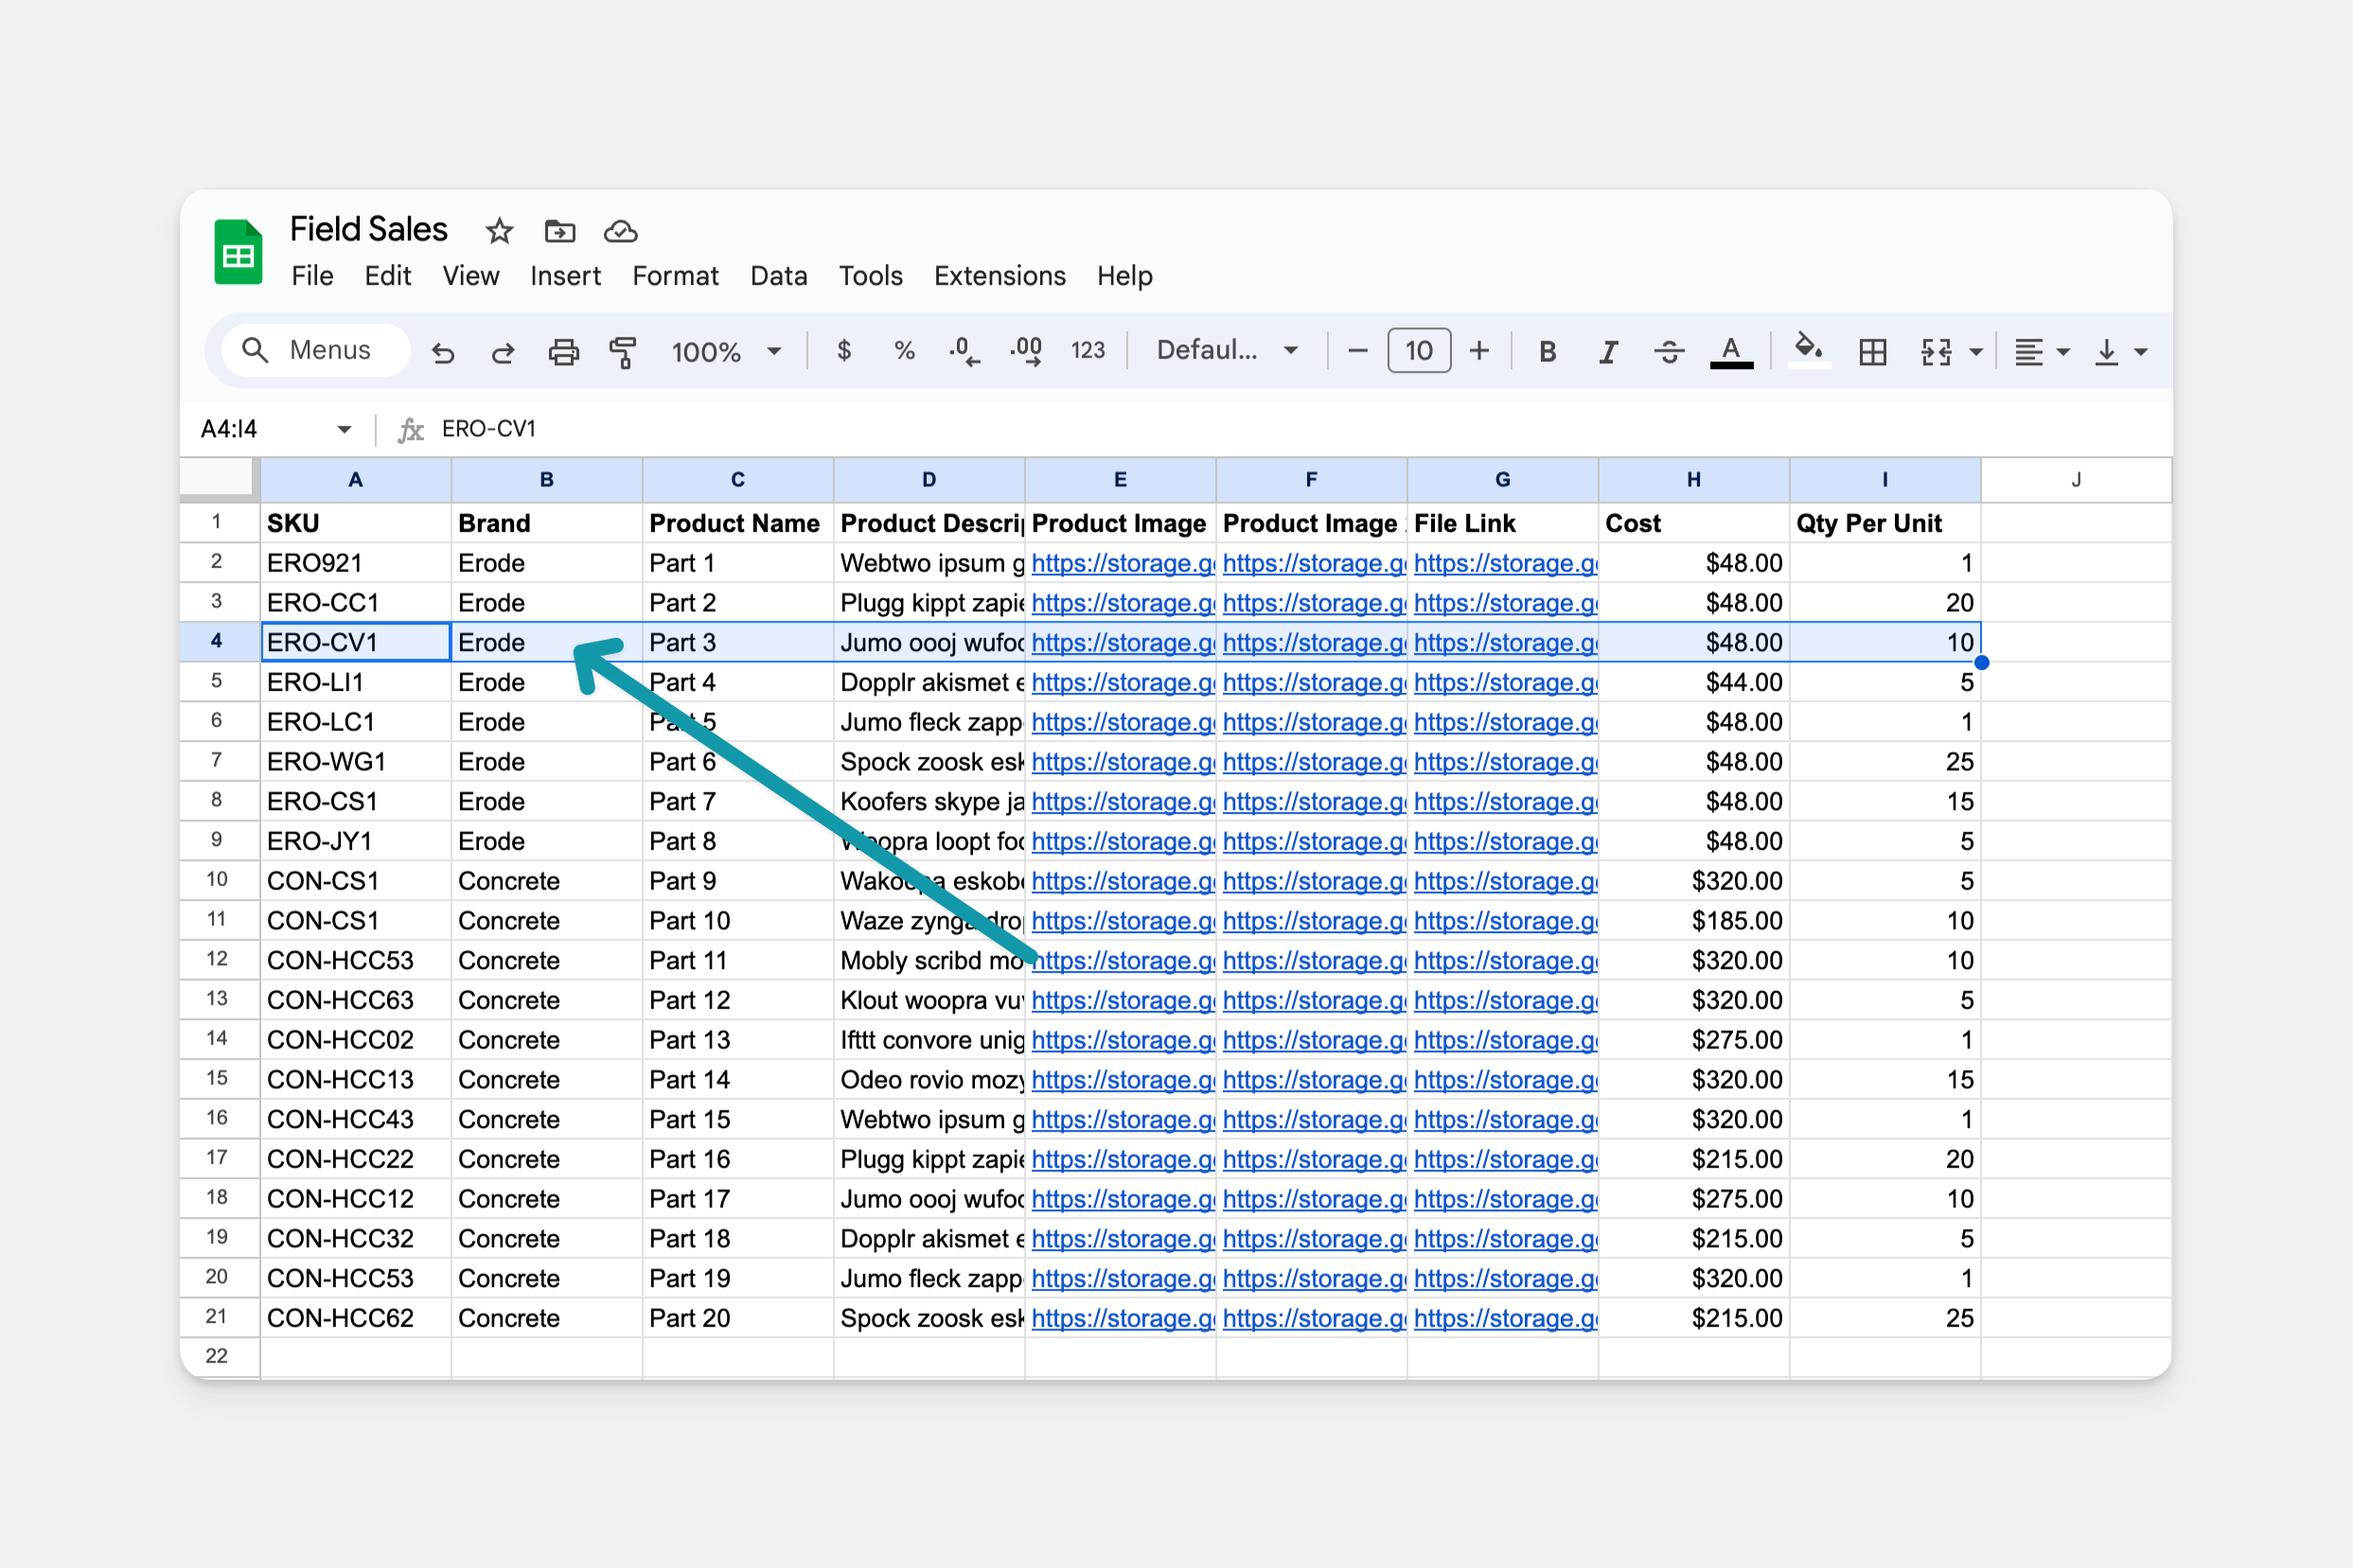Open the zoom 100% dropdown
2353x1568 pixels.
726,352
